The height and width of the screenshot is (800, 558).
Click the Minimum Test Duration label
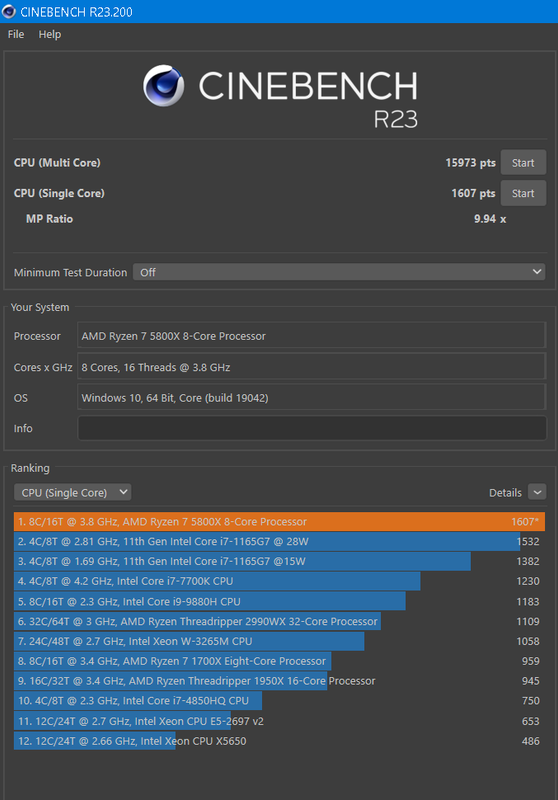click(70, 272)
